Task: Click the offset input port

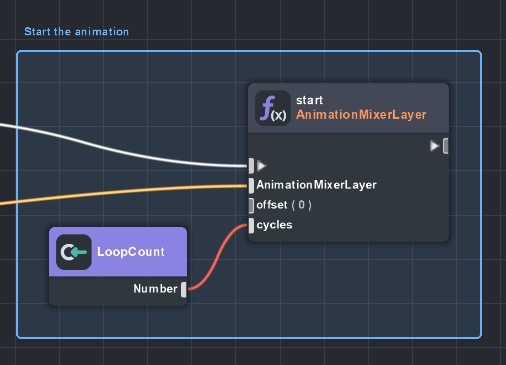Action: pyautogui.click(x=251, y=205)
